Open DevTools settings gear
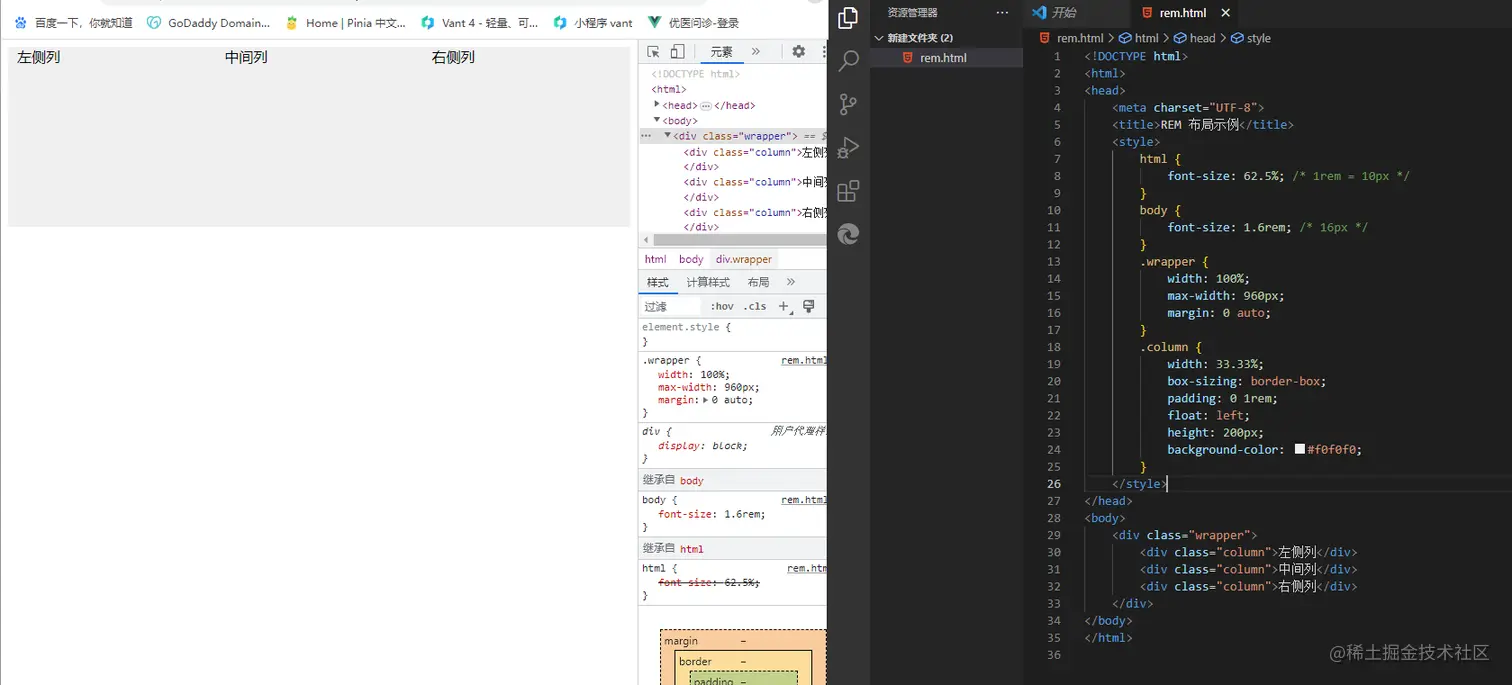The width and height of the screenshot is (1512, 685). tap(798, 52)
